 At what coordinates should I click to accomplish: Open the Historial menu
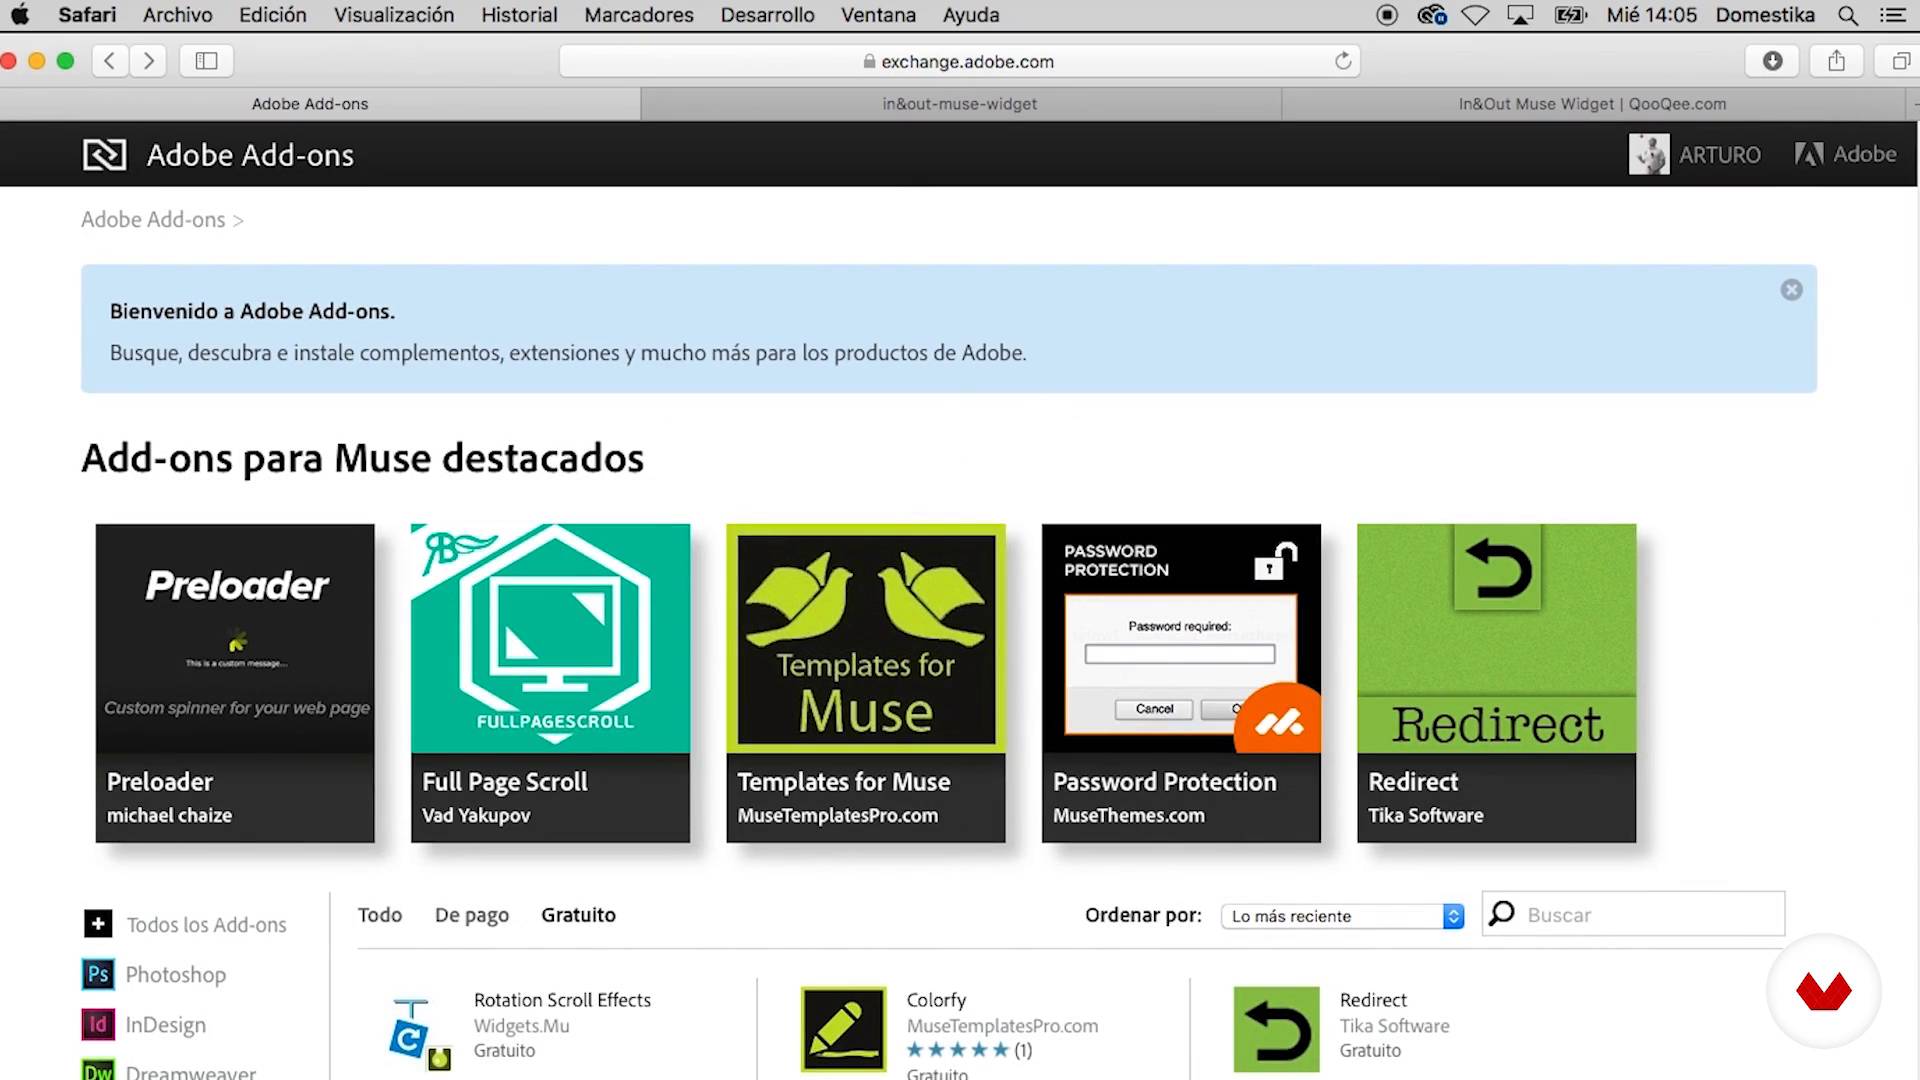coord(519,15)
